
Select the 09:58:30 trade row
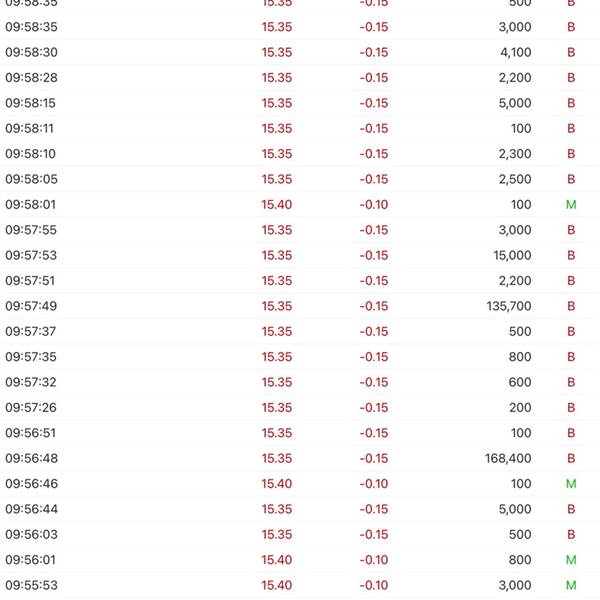(300, 52)
